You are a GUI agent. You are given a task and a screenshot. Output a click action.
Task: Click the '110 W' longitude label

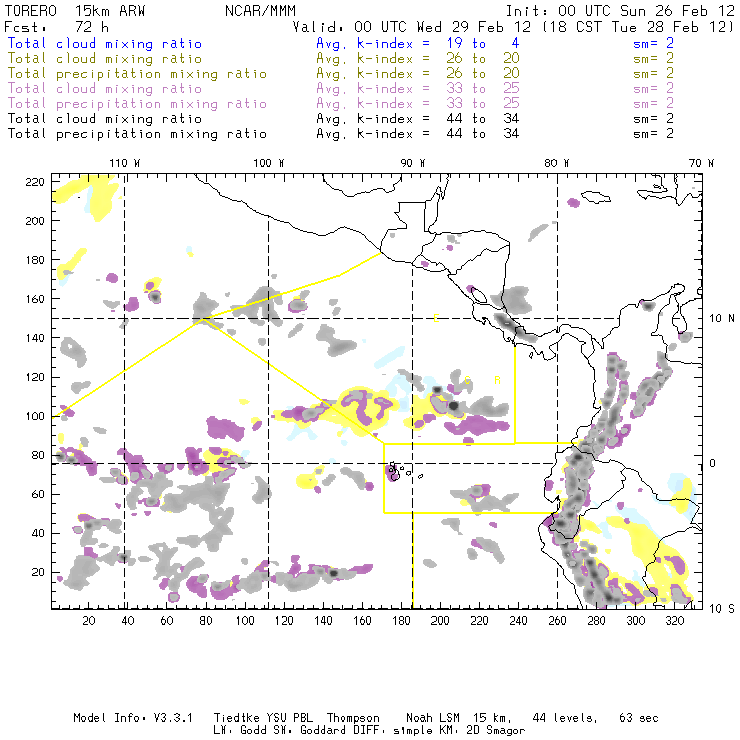click(125, 163)
